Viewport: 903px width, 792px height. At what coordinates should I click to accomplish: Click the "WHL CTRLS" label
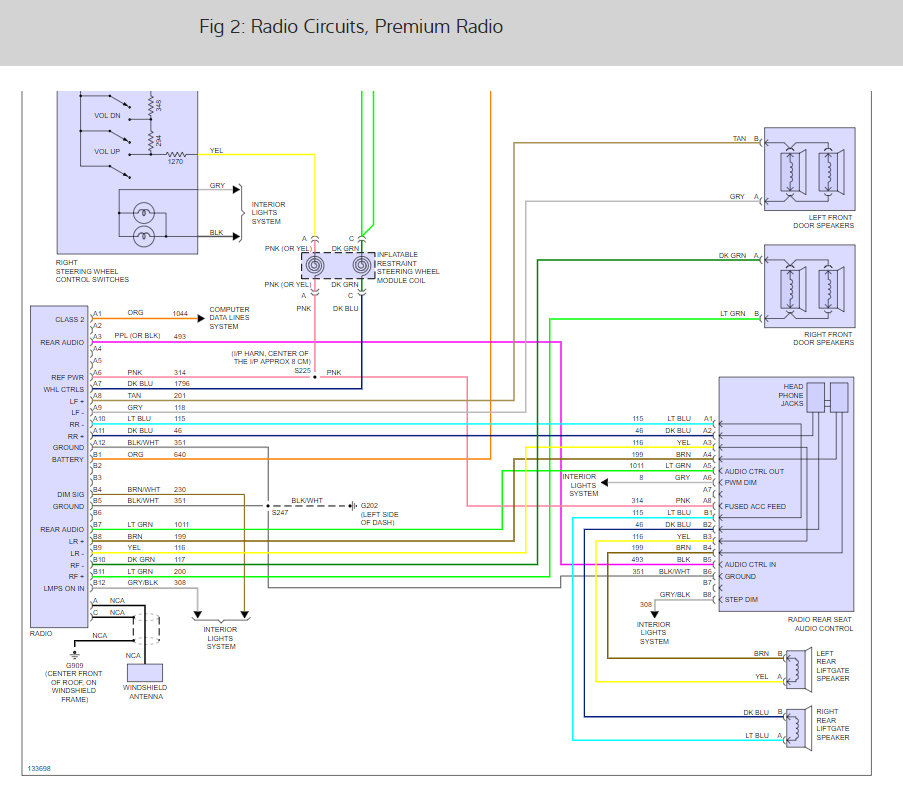[x=63, y=389]
